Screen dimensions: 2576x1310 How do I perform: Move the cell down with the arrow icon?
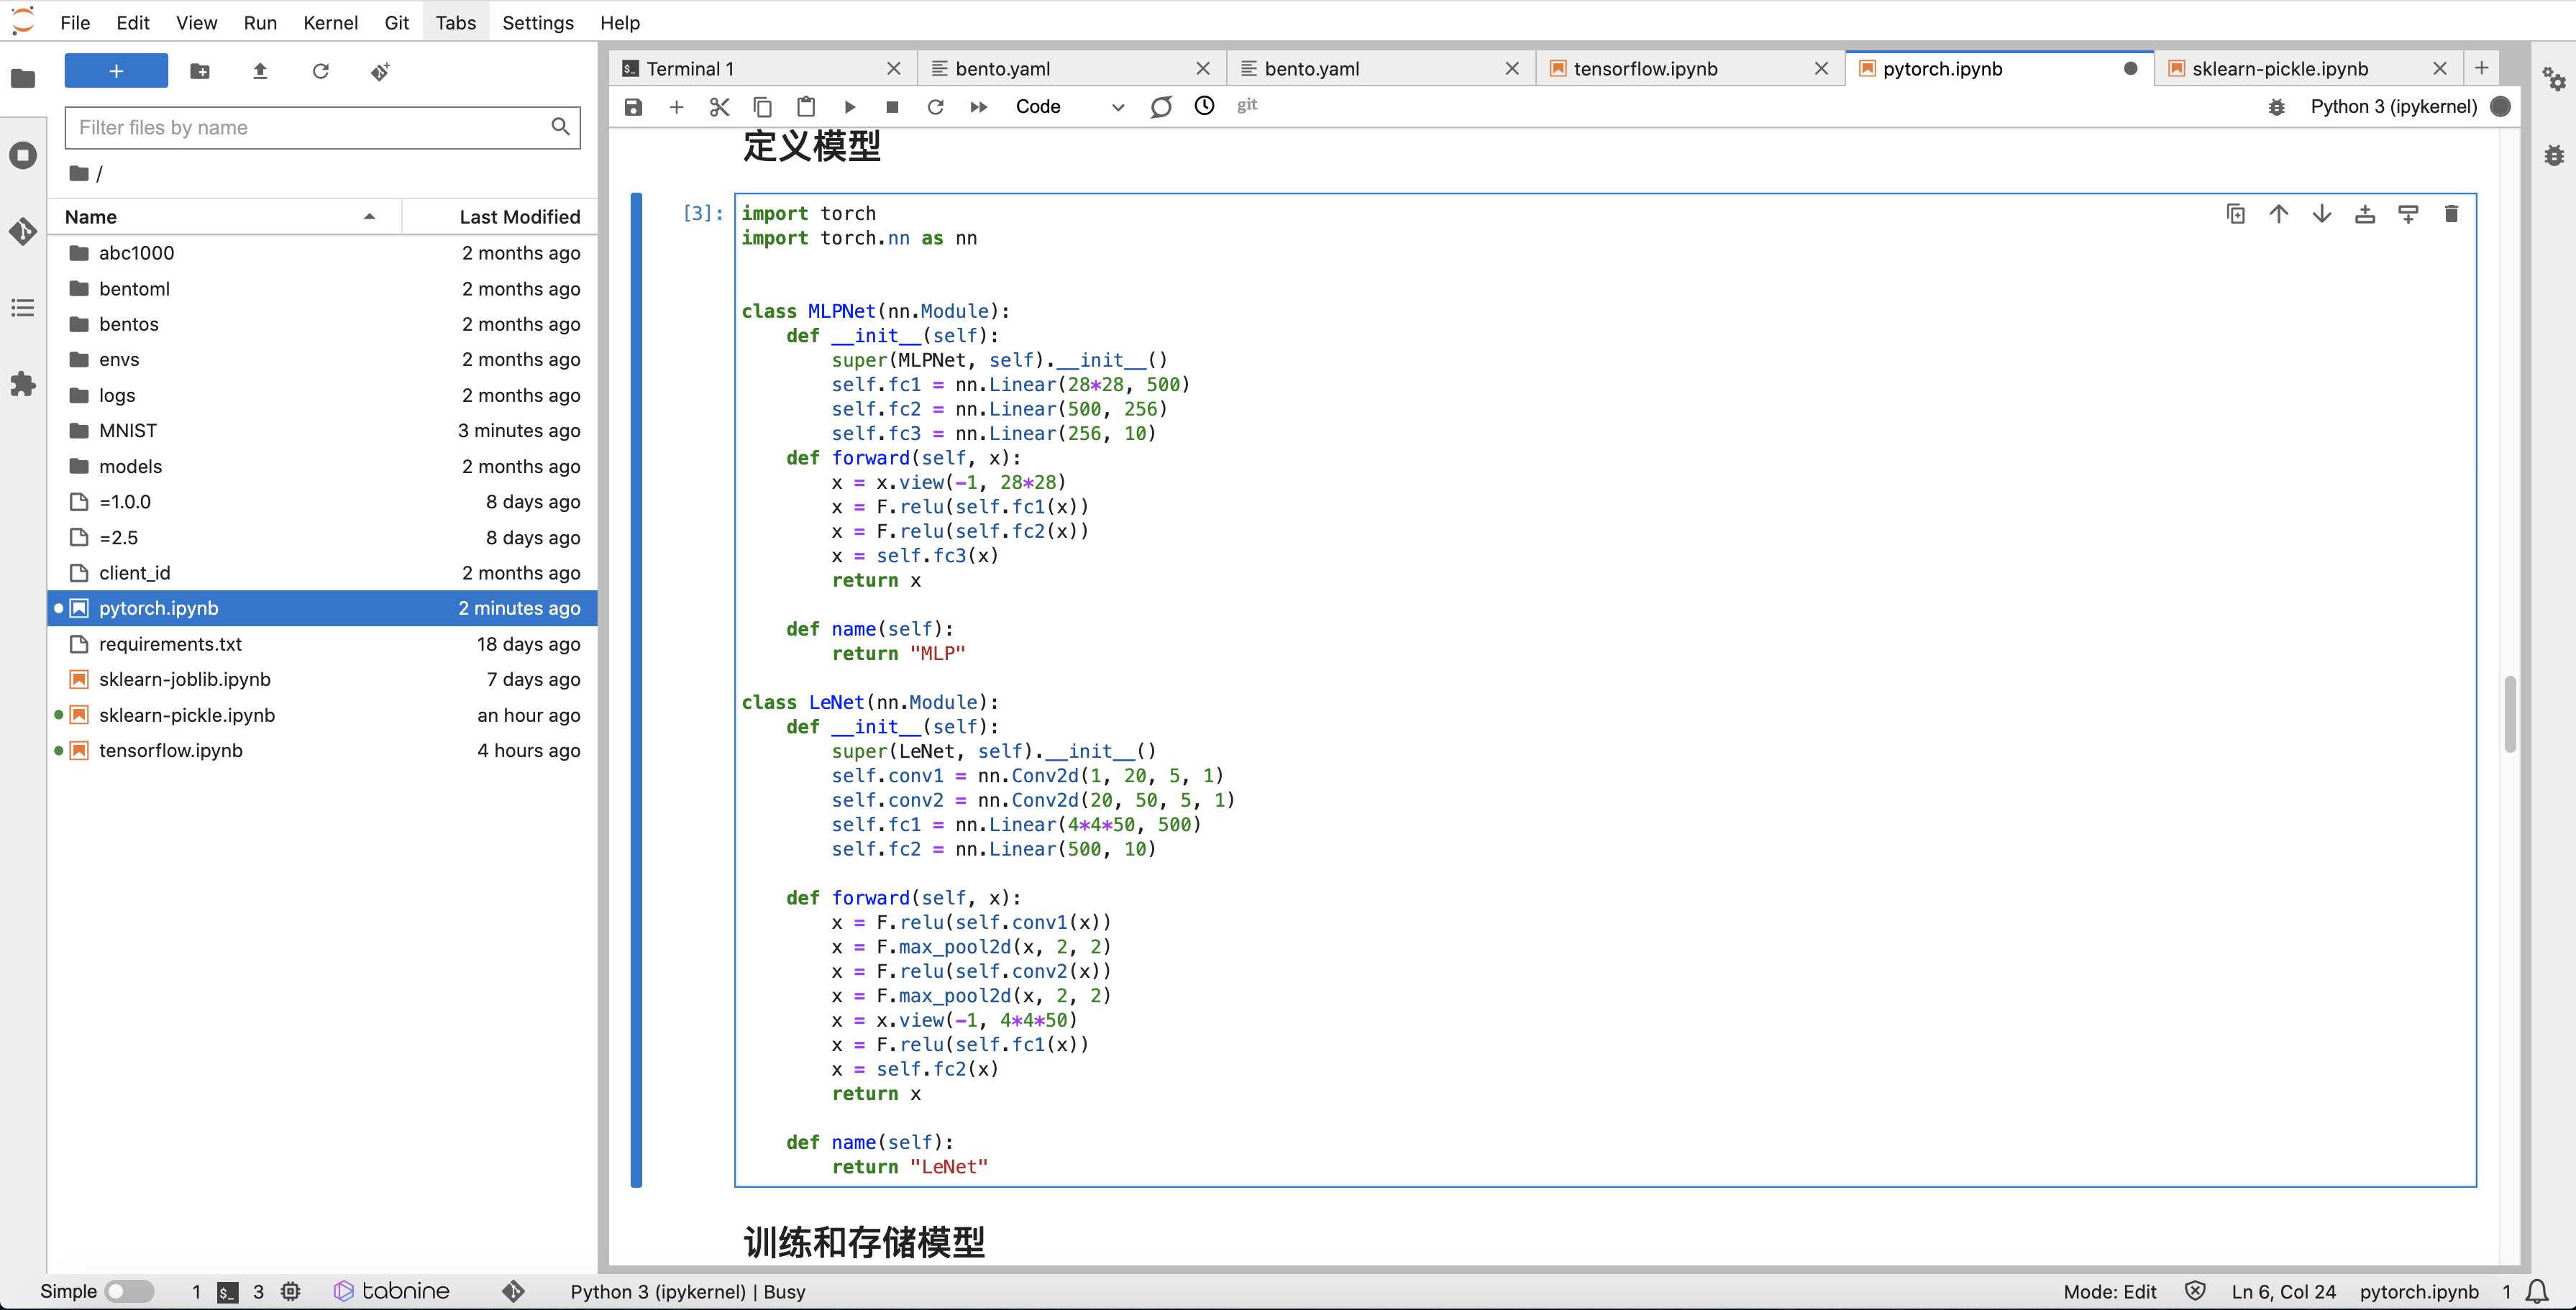pyautogui.click(x=2321, y=214)
